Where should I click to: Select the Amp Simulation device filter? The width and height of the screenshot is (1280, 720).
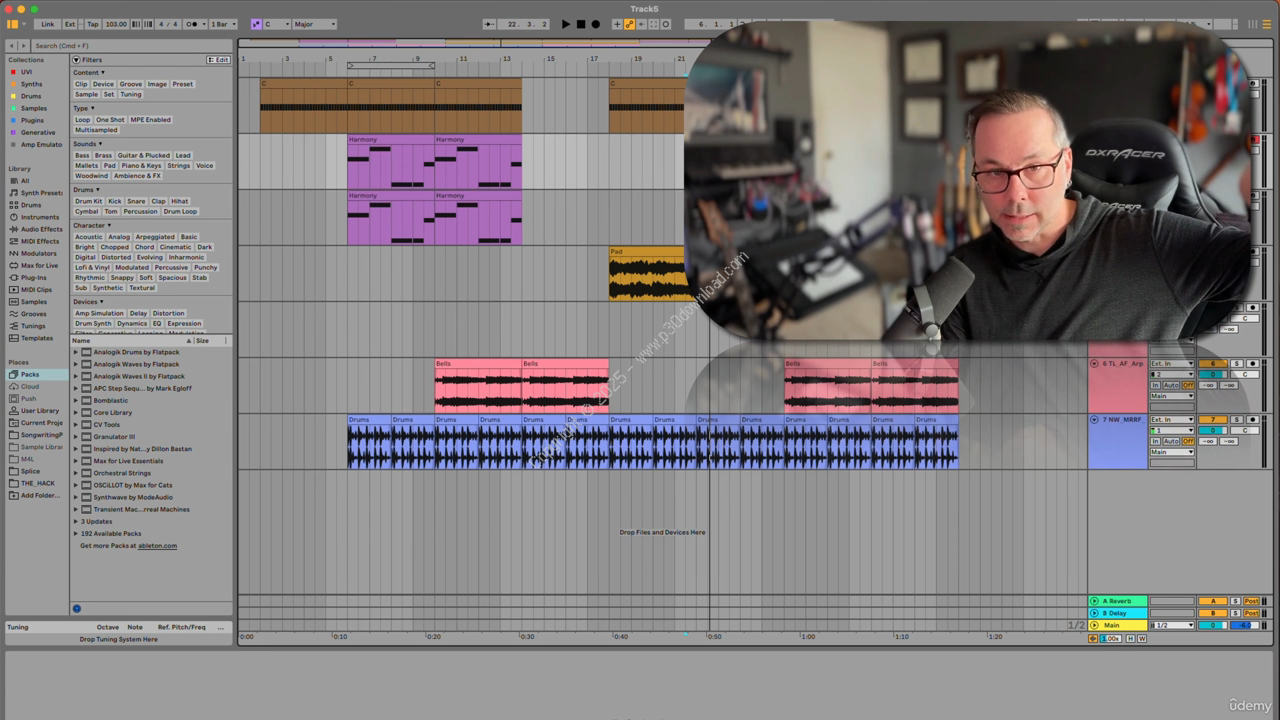pyautogui.click(x=99, y=313)
